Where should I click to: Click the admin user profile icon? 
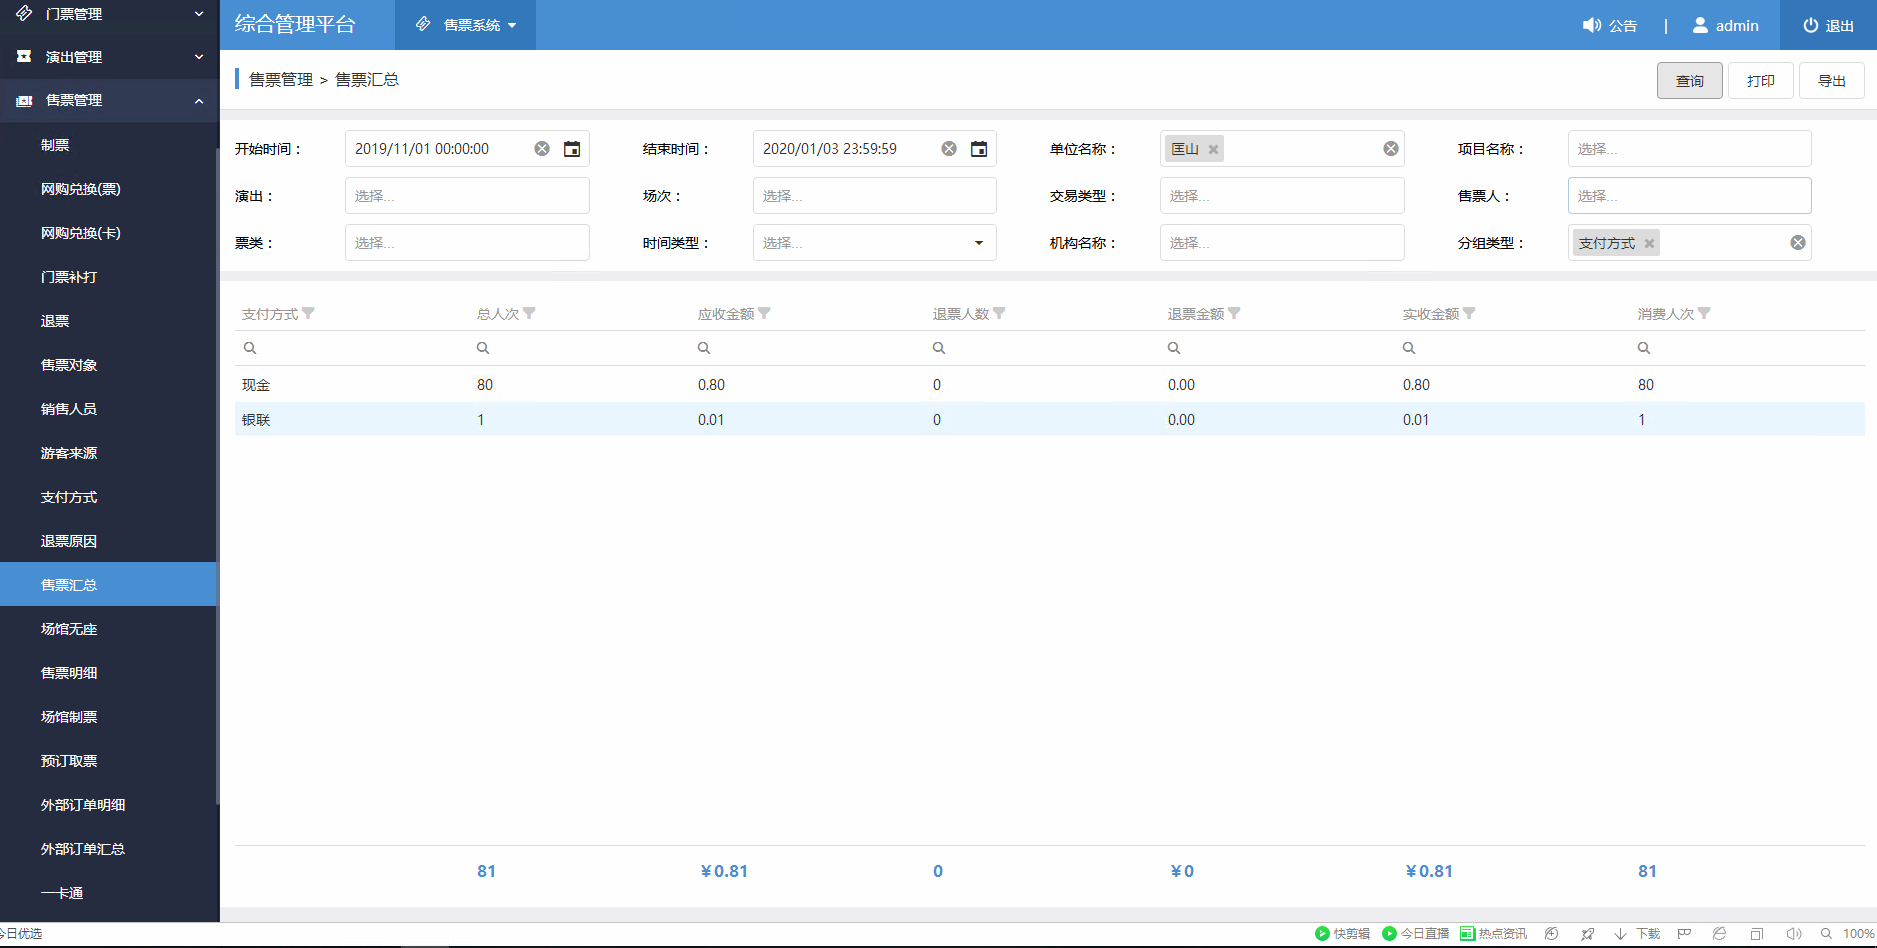click(1700, 25)
